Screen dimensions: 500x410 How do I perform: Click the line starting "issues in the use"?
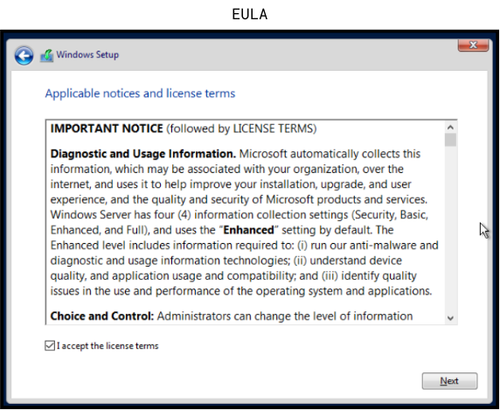[x=241, y=291]
